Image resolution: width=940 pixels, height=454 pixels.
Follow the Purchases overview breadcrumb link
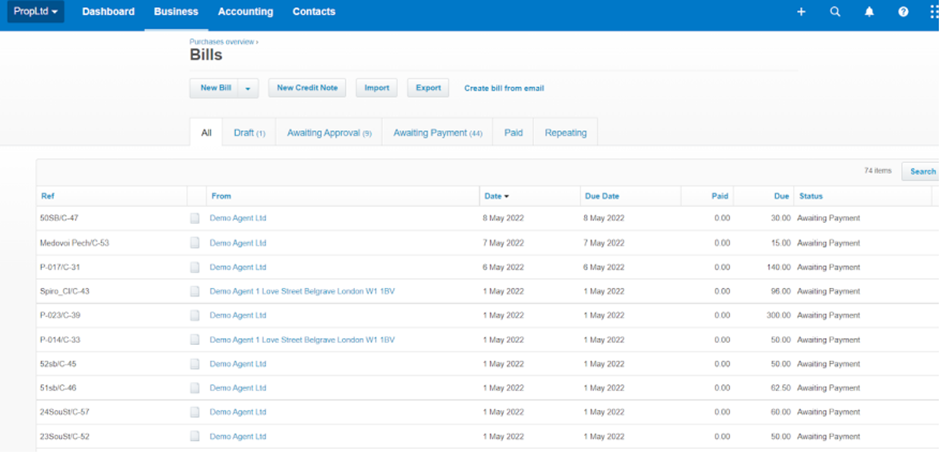[222, 42]
